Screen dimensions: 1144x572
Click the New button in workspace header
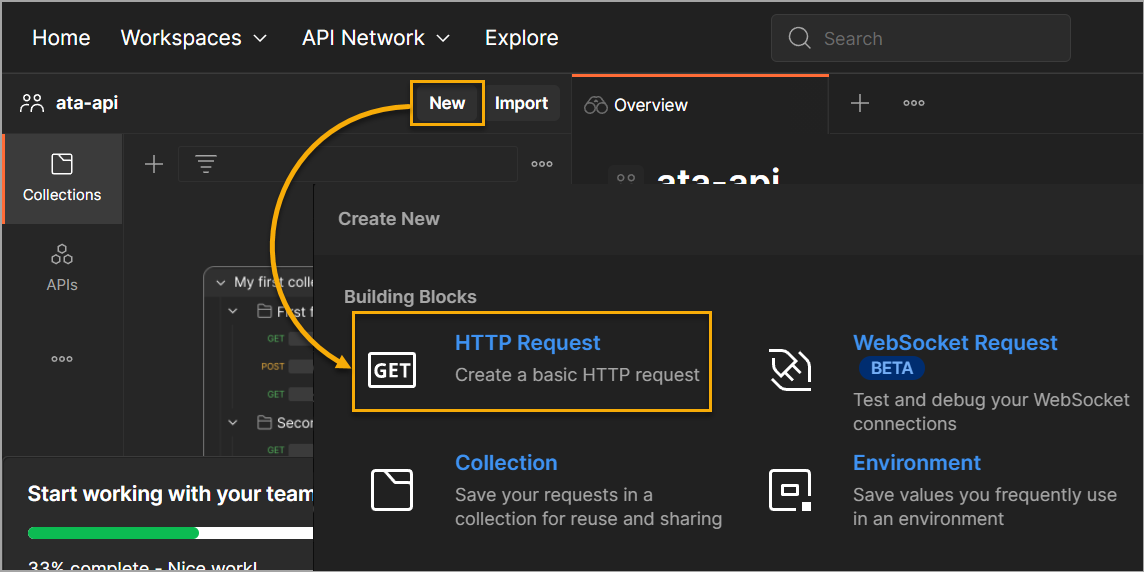447,103
